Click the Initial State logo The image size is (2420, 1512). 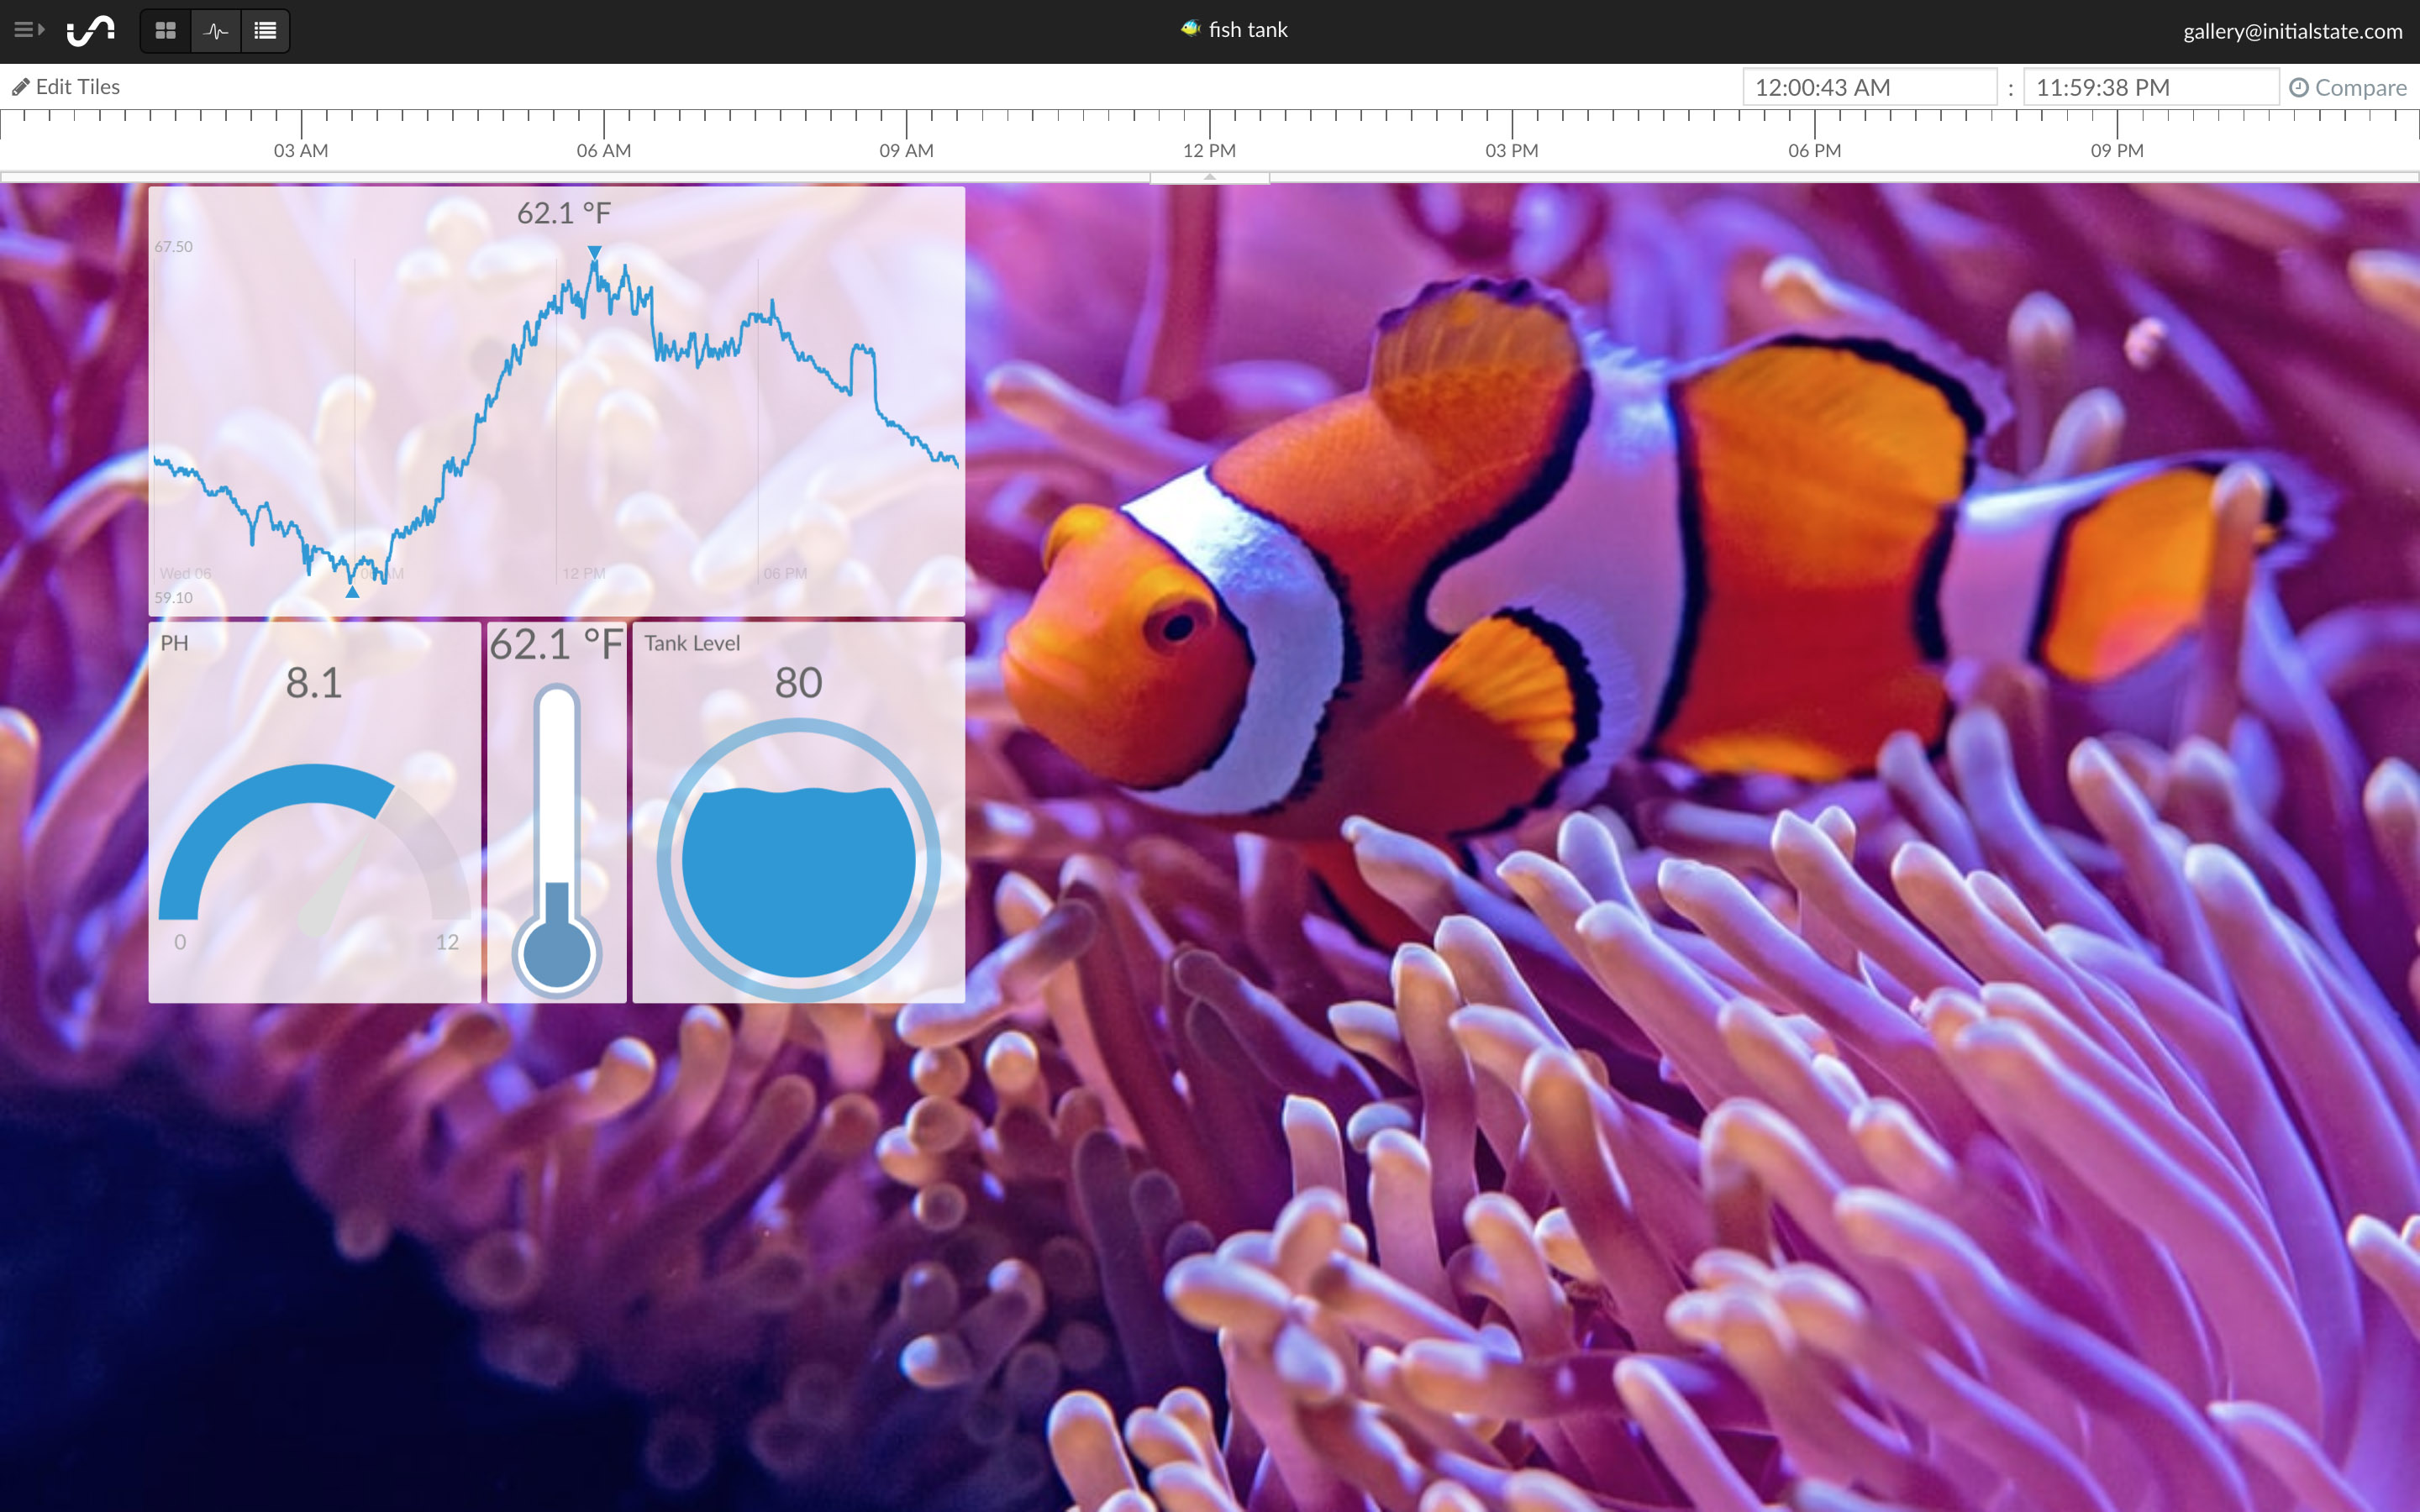pyautogui.click(x=90, y=30)
